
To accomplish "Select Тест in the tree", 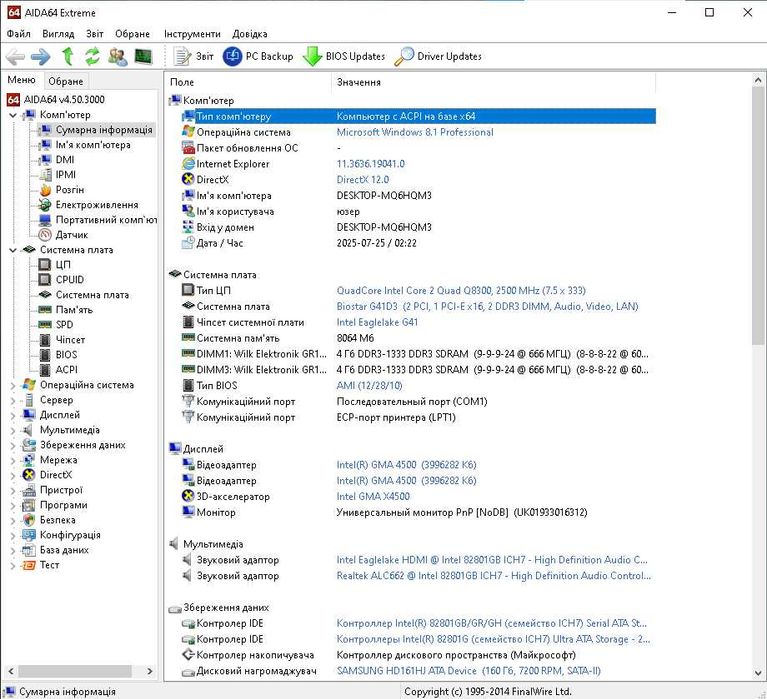I will (41, 565).
